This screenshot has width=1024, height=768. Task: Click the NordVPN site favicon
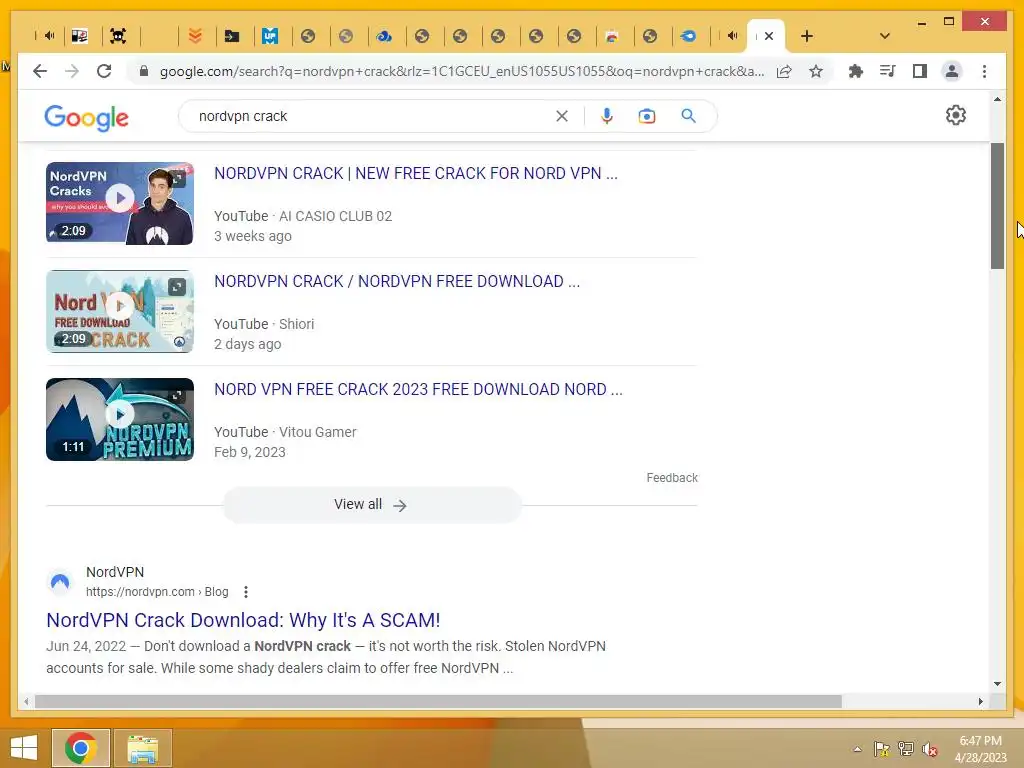tap(60, 581)
